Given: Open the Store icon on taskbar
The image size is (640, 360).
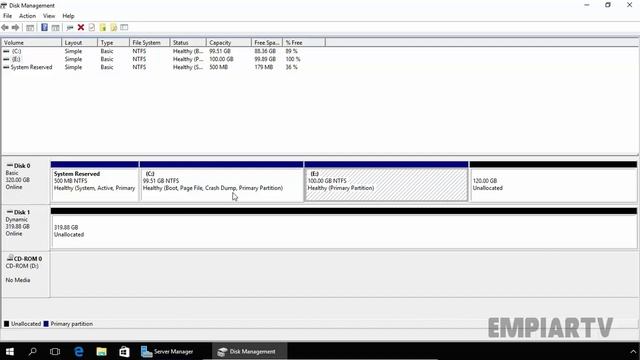Looking at the screenshot, I should click(x=124, y=351).
